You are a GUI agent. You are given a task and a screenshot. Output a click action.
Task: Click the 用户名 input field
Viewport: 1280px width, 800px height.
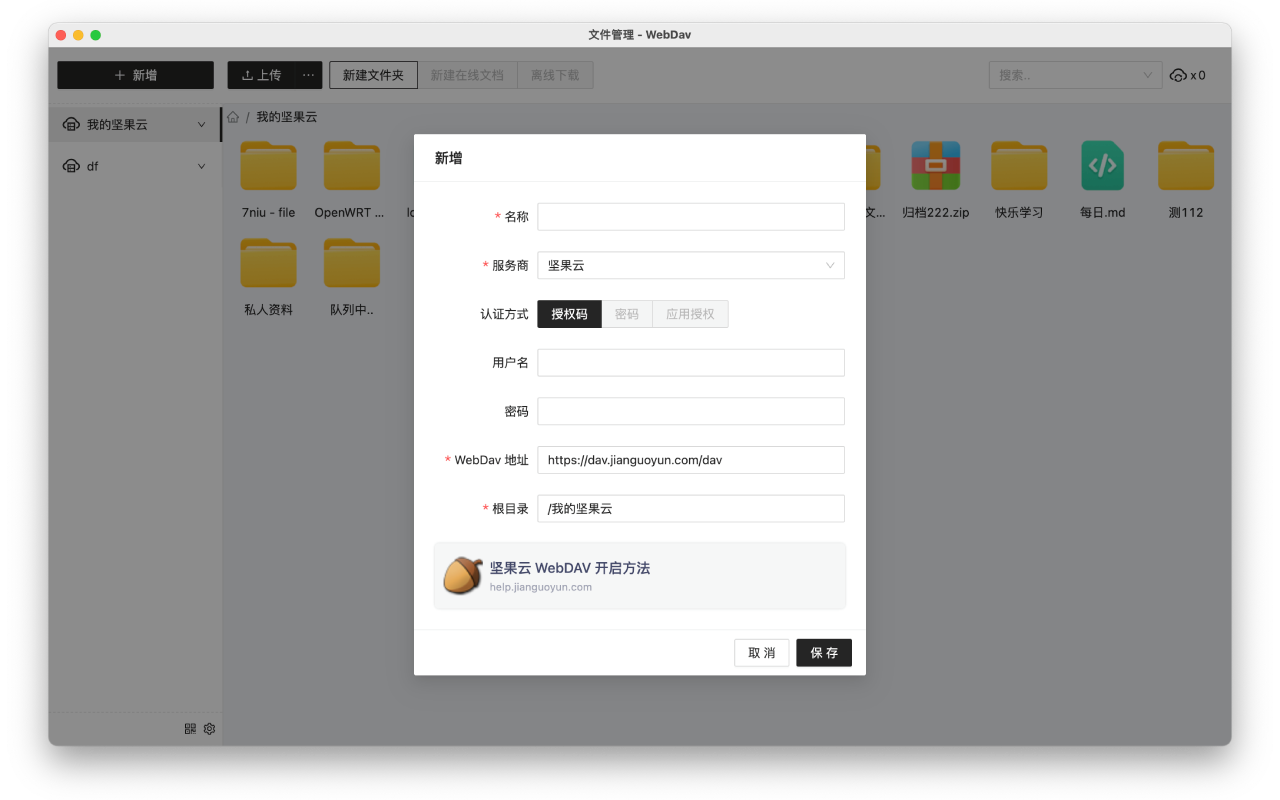tap(691, 362)
